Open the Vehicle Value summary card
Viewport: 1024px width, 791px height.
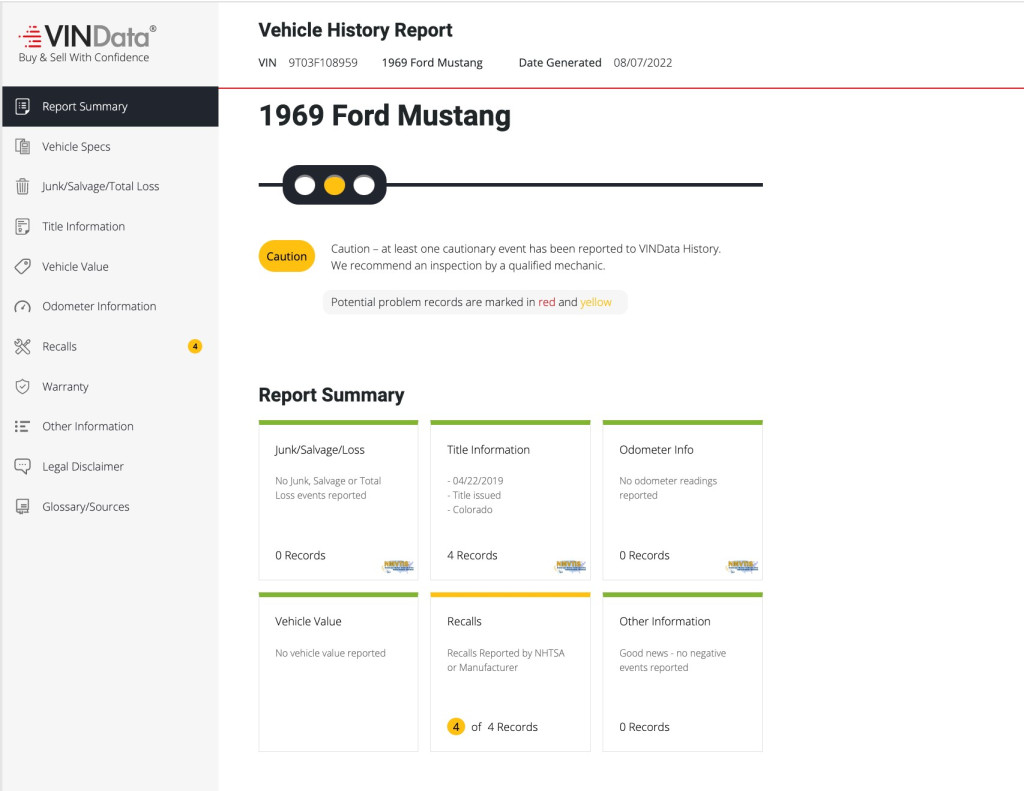coord(338,671)
